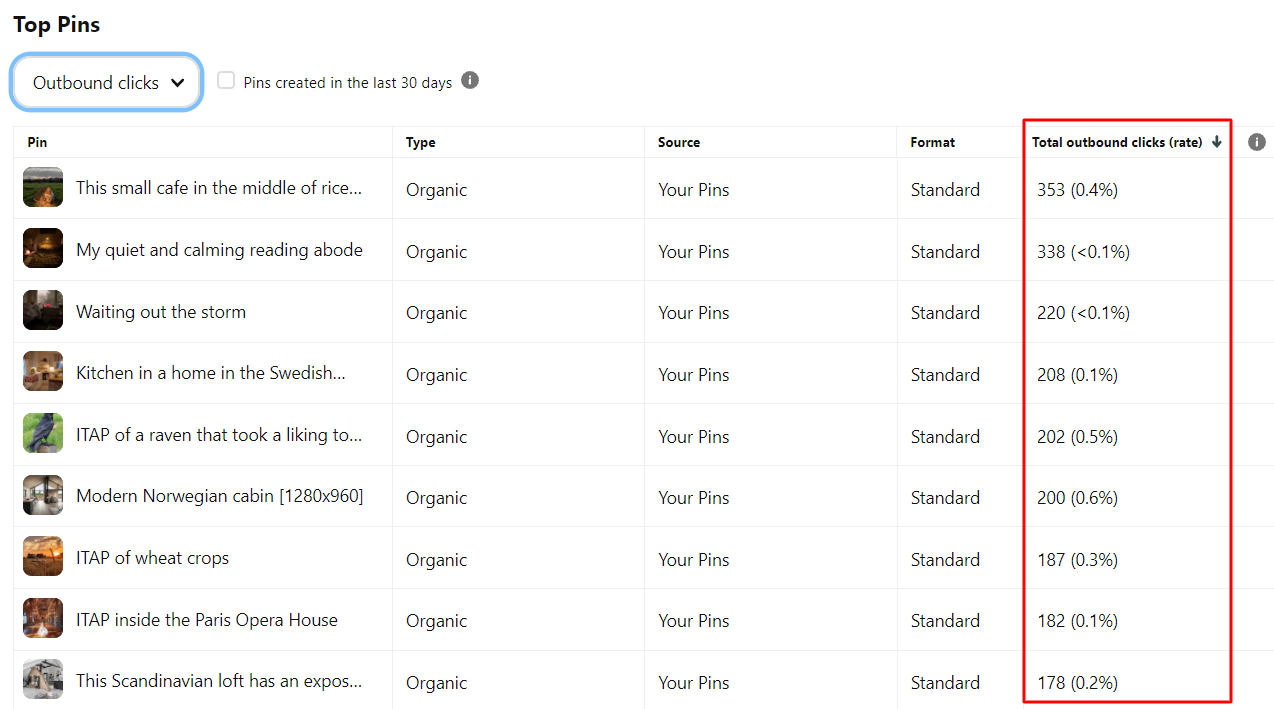Open the wheat crops pin thumbnail
The height and width of the screenshot is (709, 1274).
[x=43, y=557]
